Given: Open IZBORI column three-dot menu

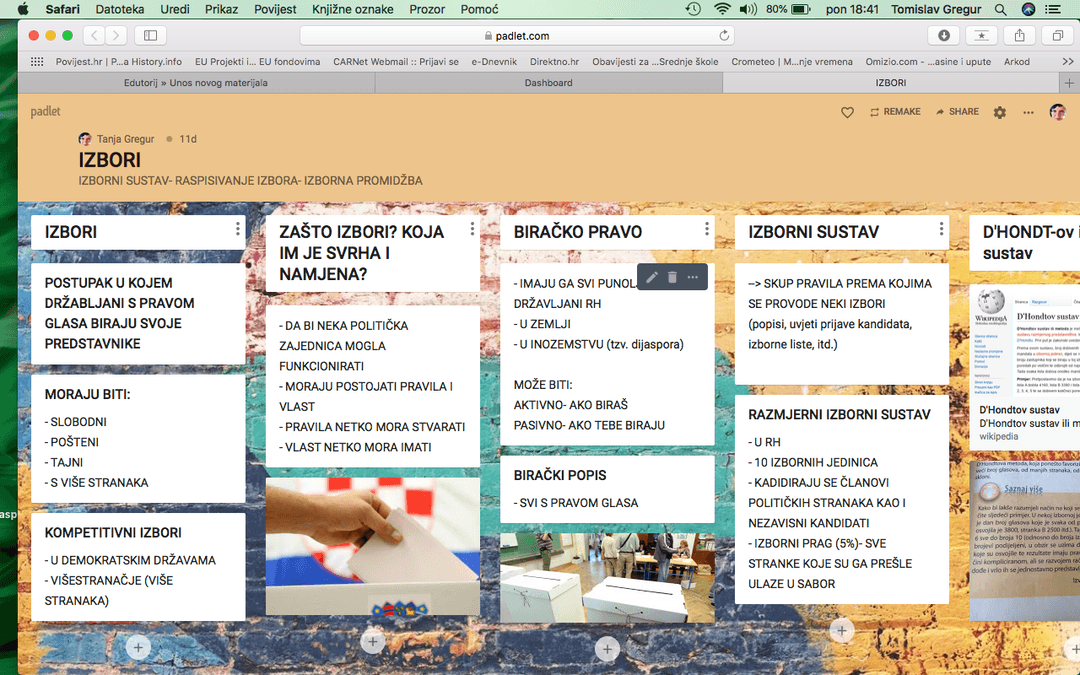Looking at the screenshot, I should tap(237, 229).
